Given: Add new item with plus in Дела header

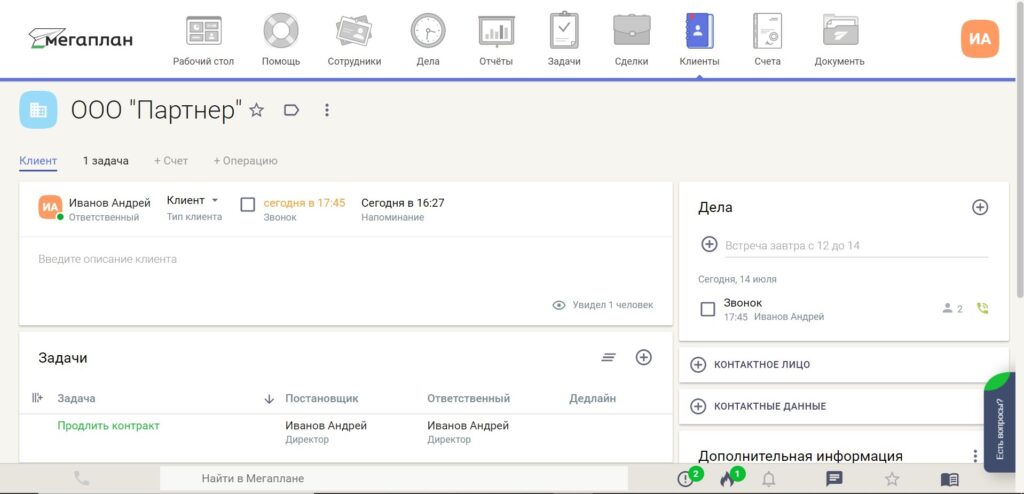Looking at the screenshot, I should (x=980, y=208).
